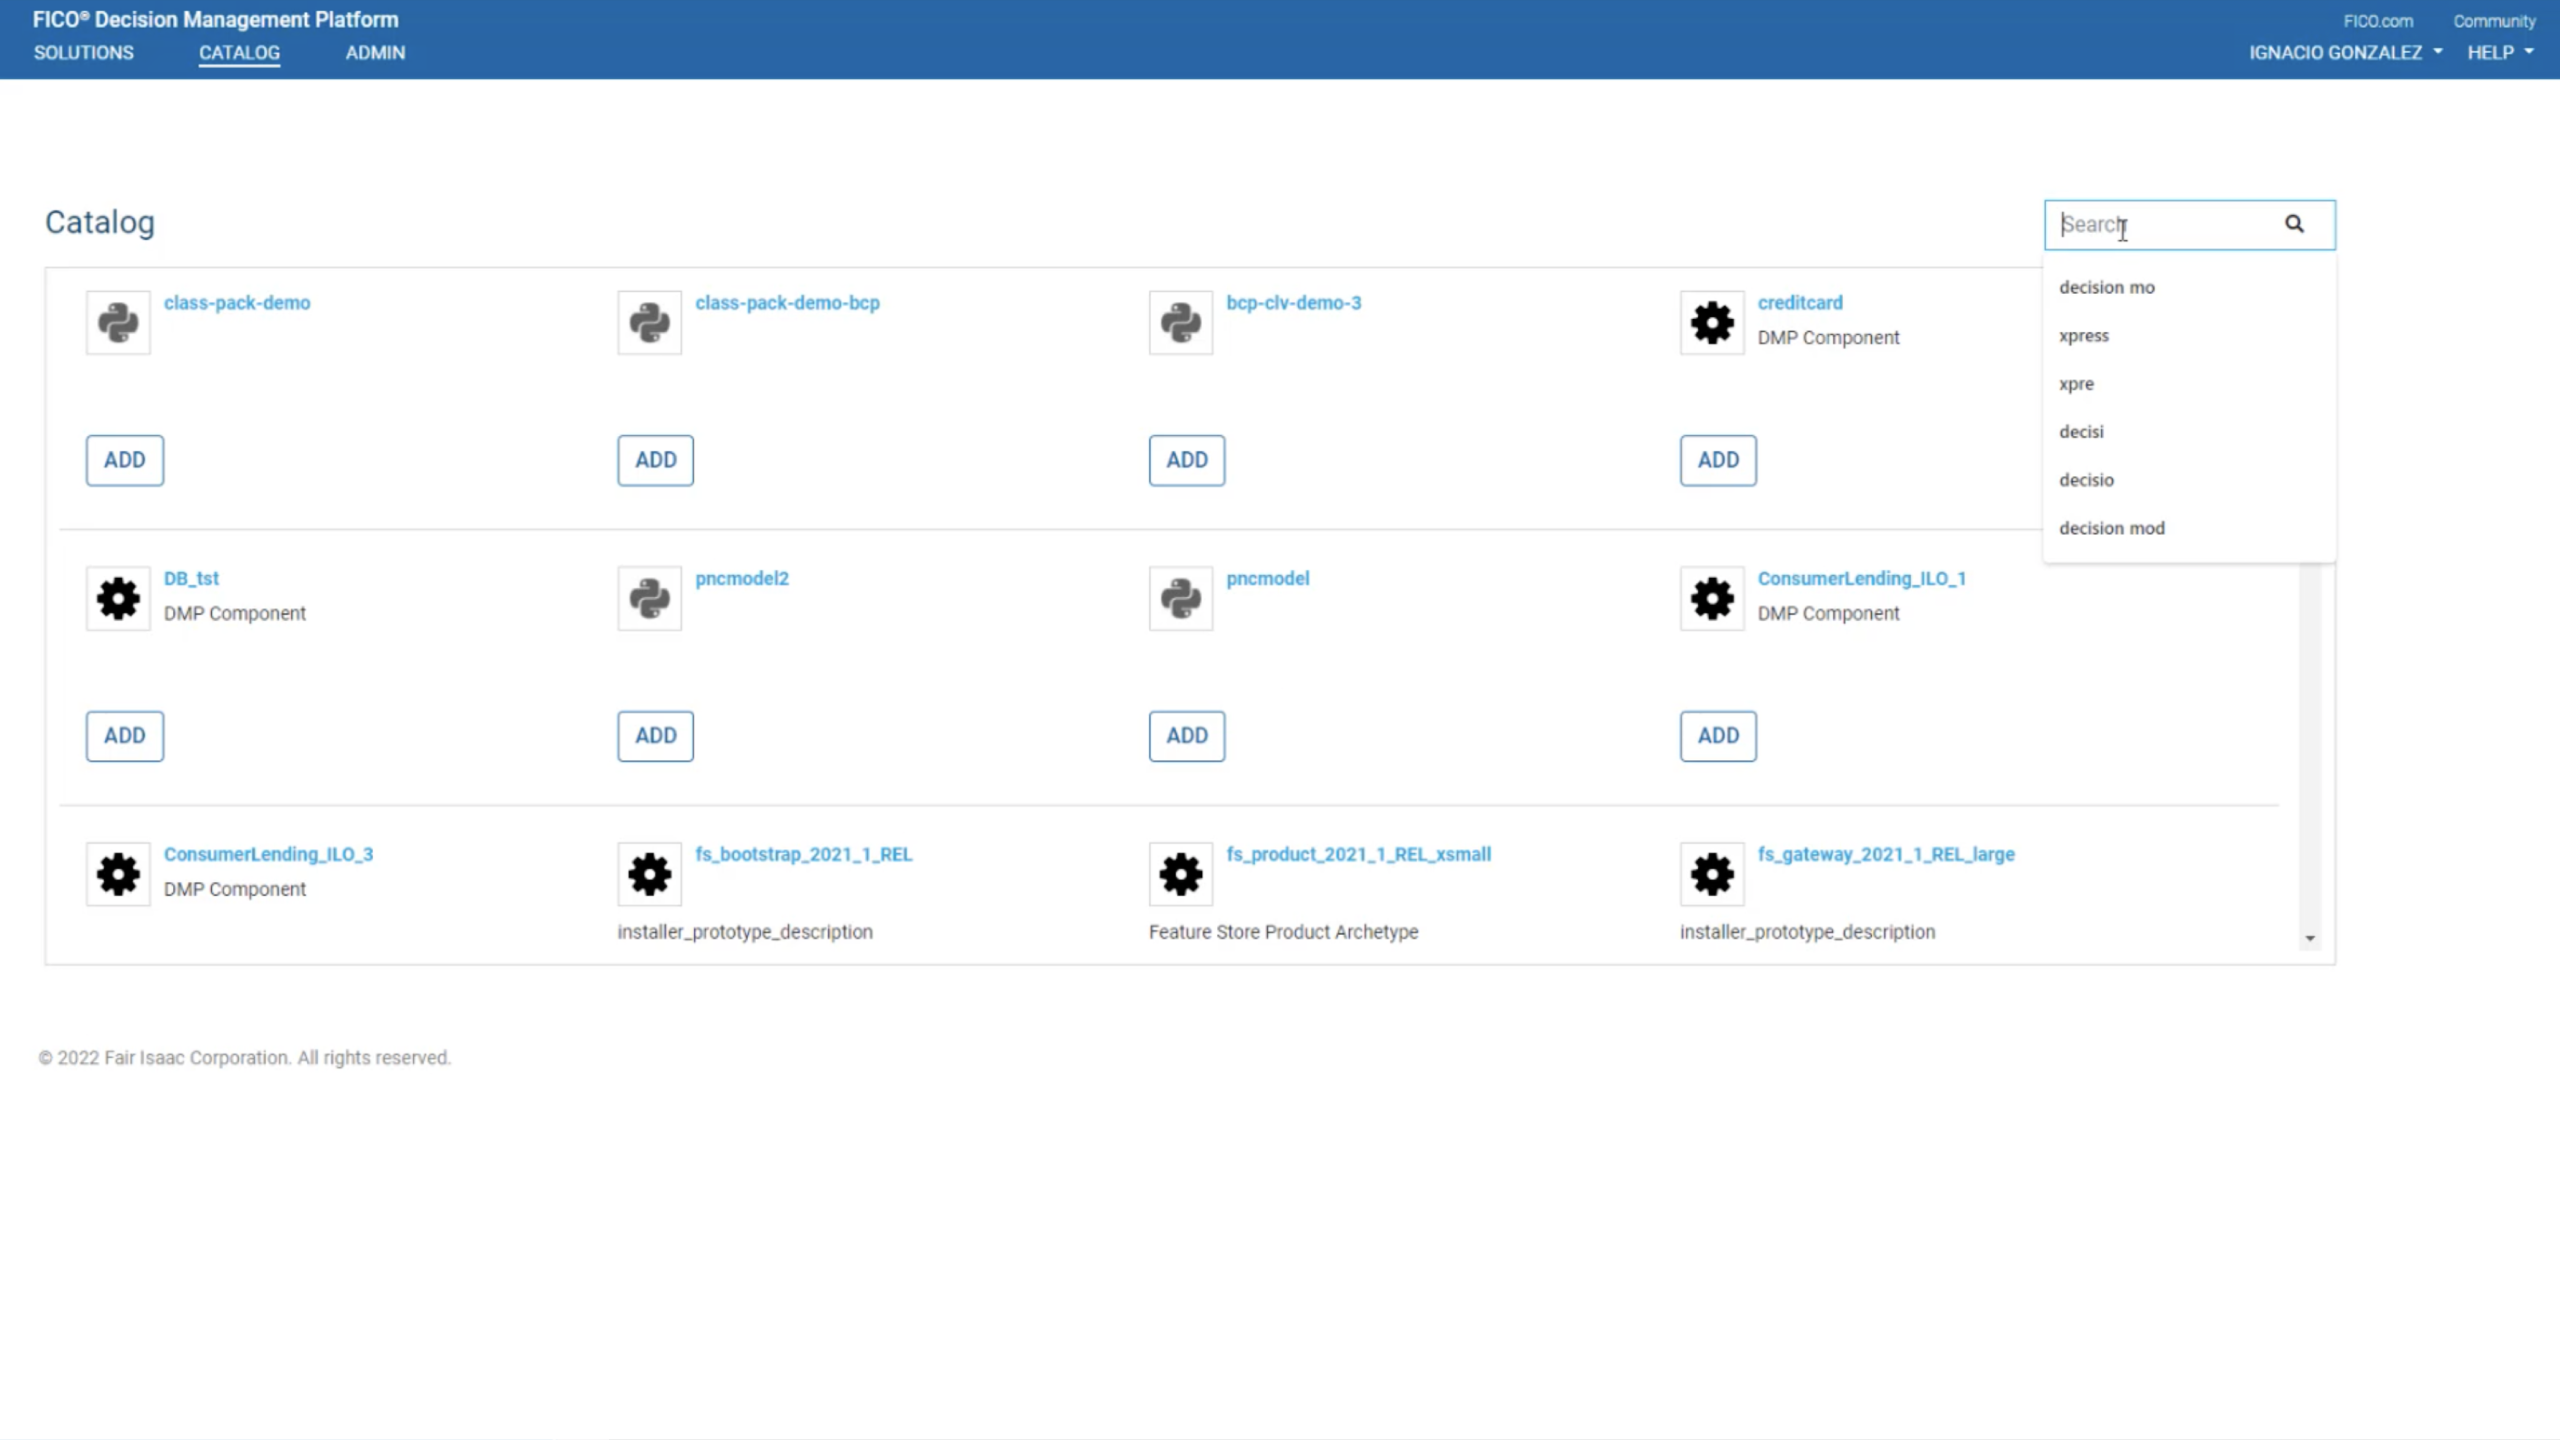Click the fs_product_2021_1_REL_xsmall gear icon
2560x1440 pixels.
(1181, 874)
